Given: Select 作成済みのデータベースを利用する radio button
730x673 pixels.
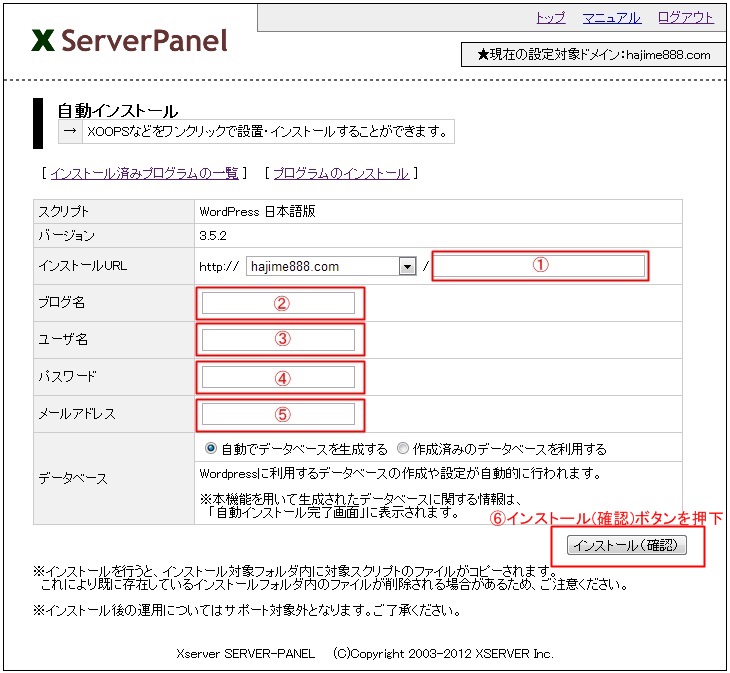Looking at the screenshot, I should pyautogui.click(x=403, y=448).
